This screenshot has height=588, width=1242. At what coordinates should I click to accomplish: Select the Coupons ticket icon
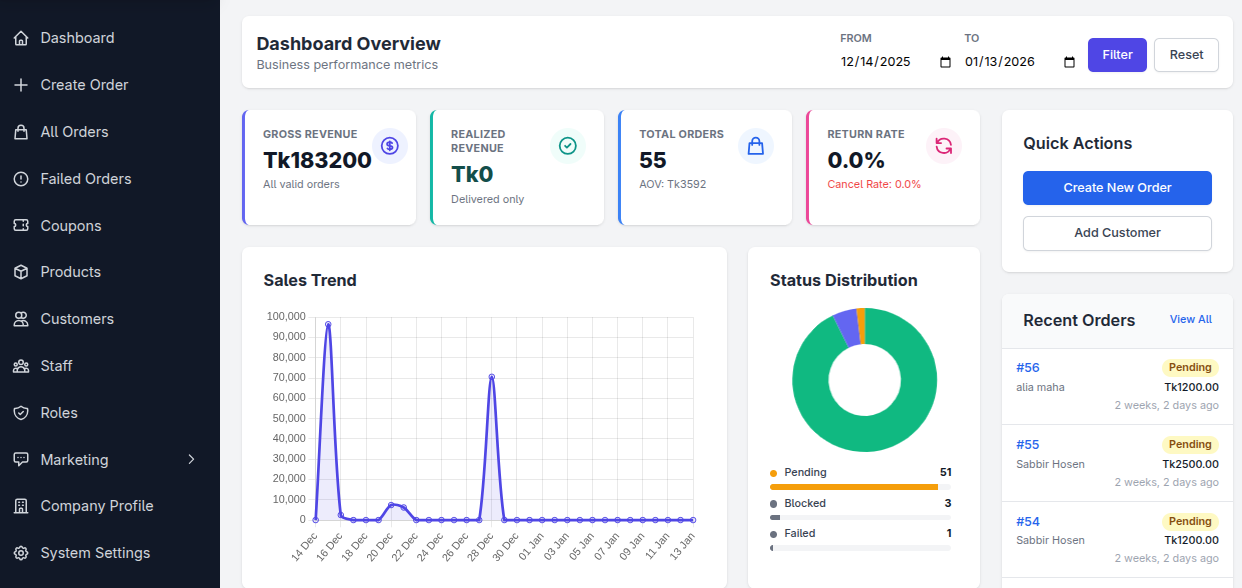tap(20, 225)
